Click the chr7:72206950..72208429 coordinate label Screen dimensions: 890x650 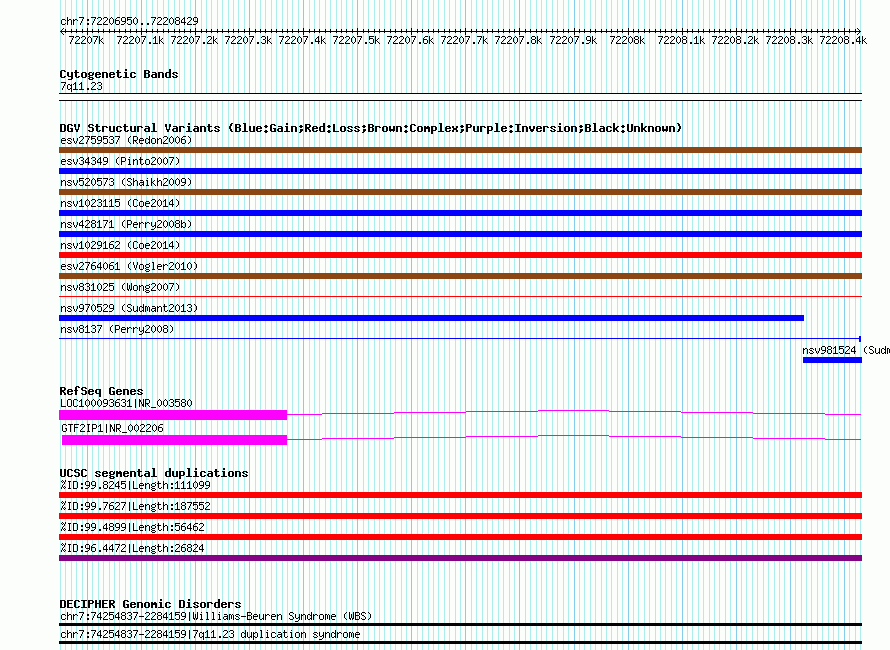tap(129, 21)
